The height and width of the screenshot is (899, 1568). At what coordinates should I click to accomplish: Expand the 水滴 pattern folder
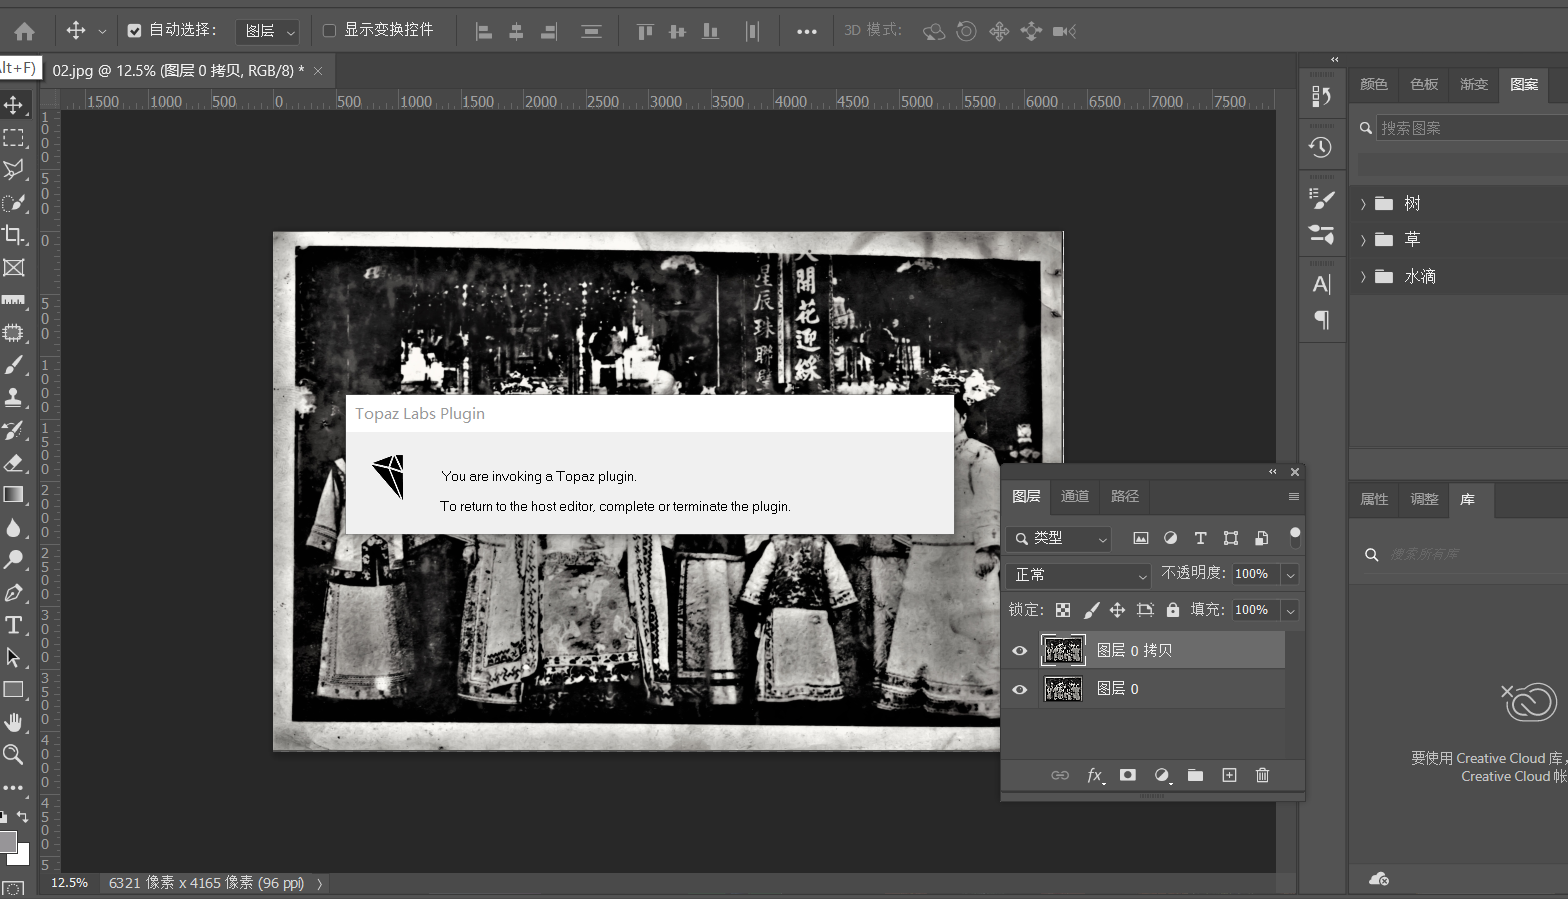click(1363, 277)
